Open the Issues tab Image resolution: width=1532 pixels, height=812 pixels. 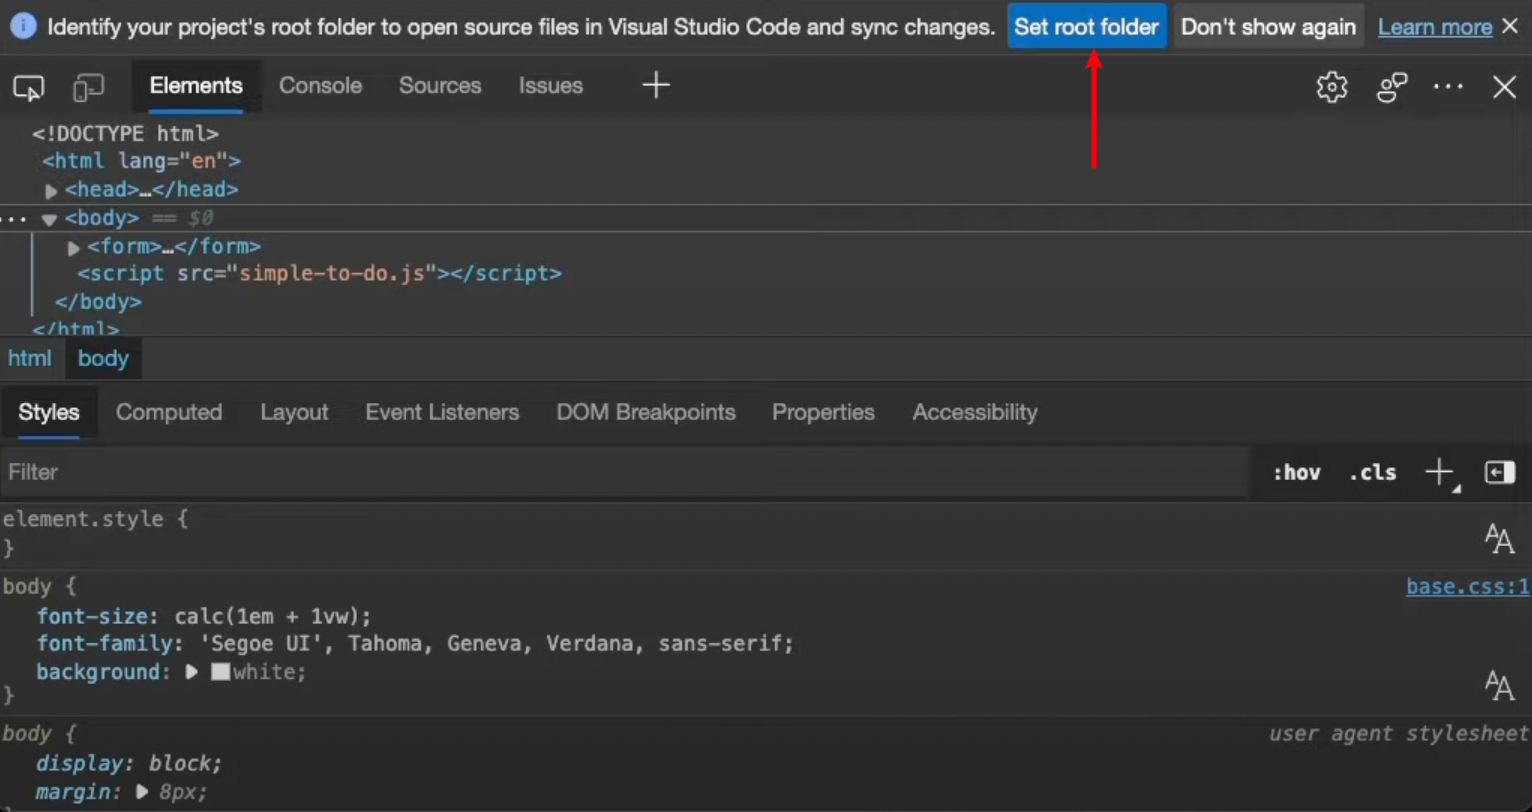tap(550, 86)
